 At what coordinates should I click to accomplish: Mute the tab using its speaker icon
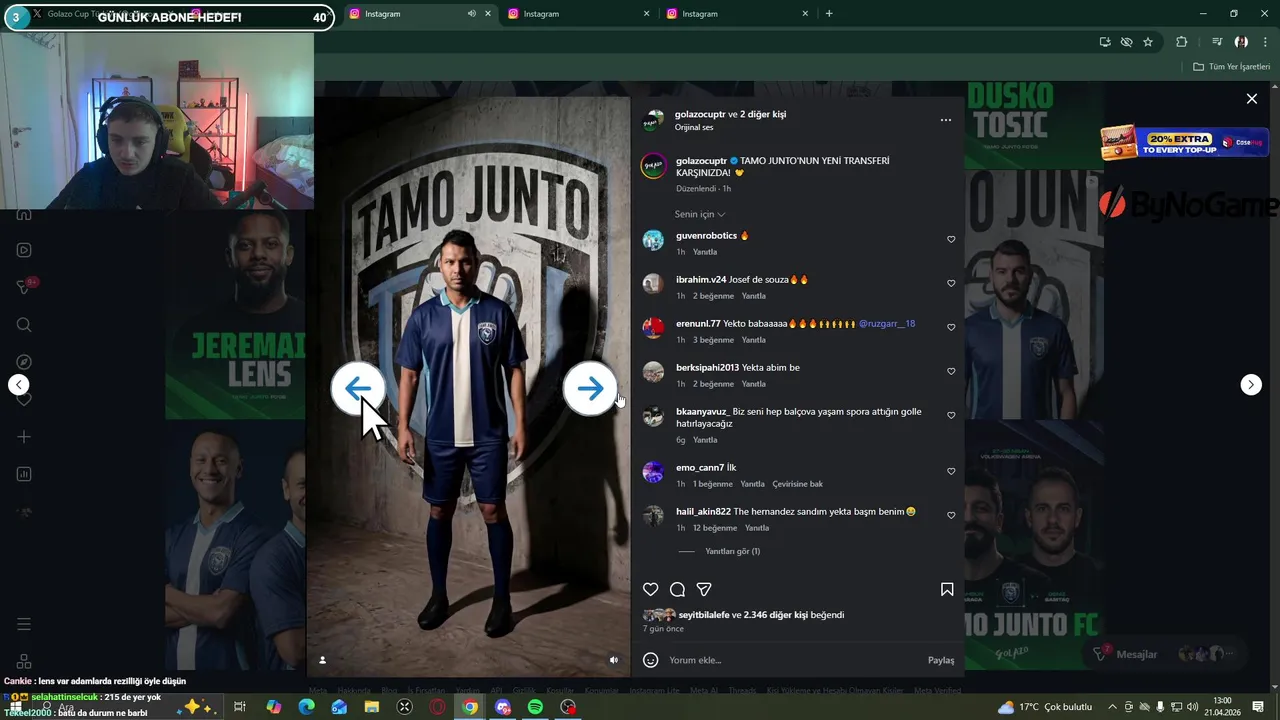click(471, 14)
